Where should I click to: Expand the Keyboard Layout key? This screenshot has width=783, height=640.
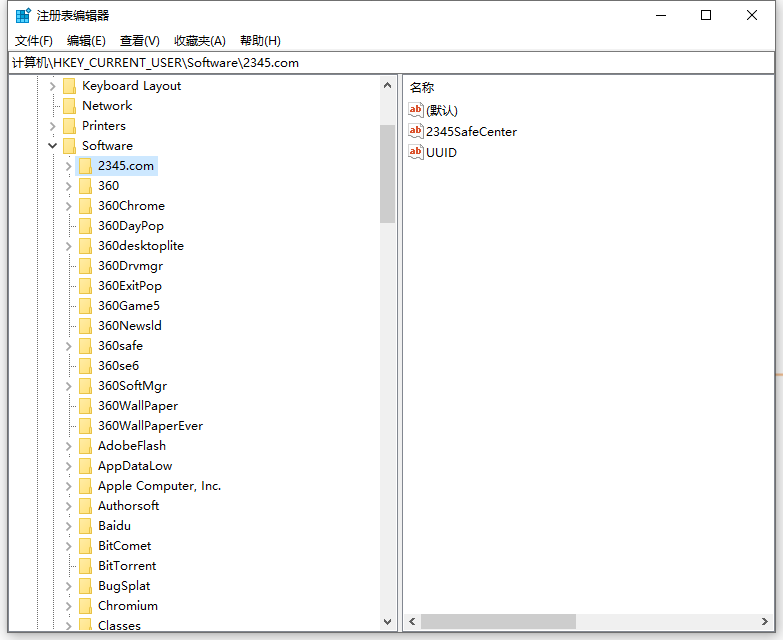[x=52, y=86]
